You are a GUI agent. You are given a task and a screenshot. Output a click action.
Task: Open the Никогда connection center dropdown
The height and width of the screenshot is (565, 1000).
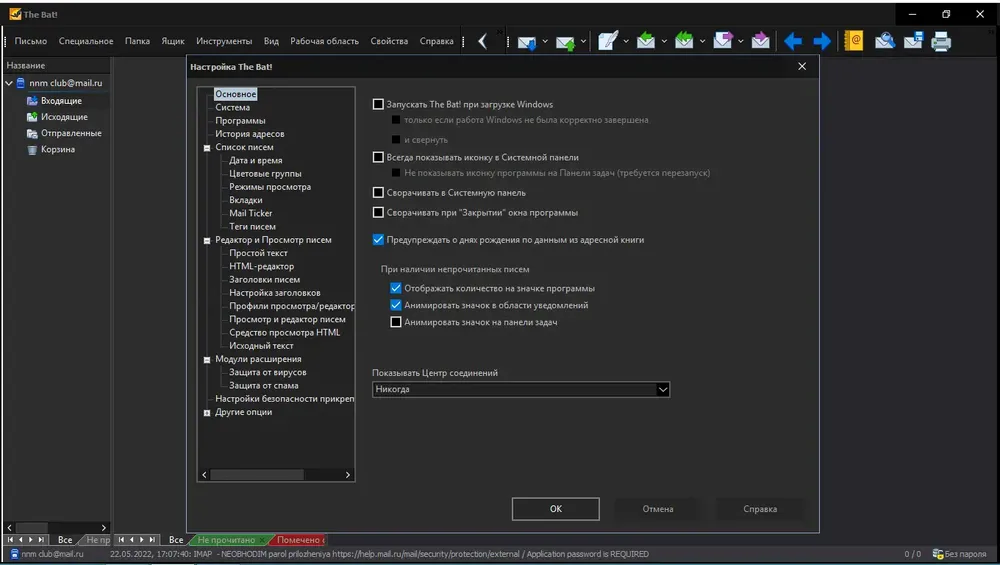pos(521,390)
